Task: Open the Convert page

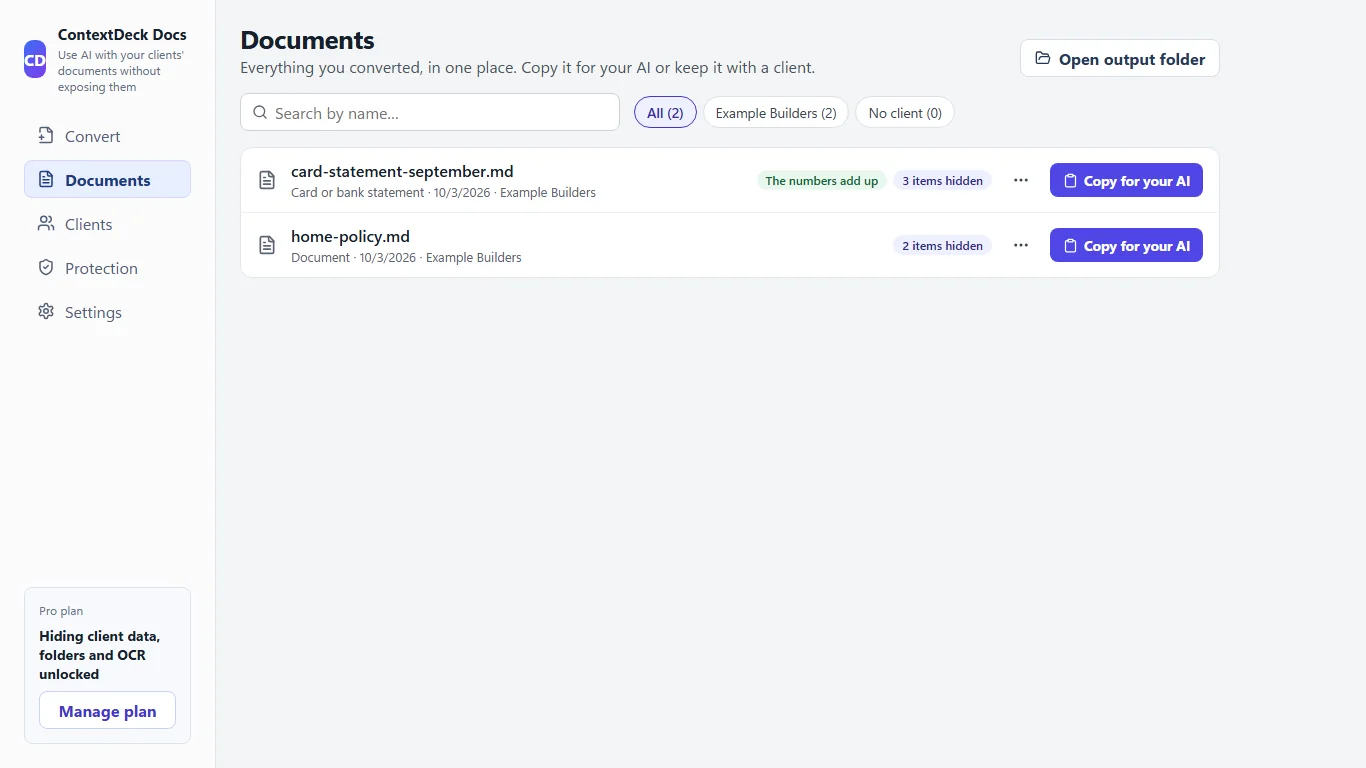Action: 107,136
